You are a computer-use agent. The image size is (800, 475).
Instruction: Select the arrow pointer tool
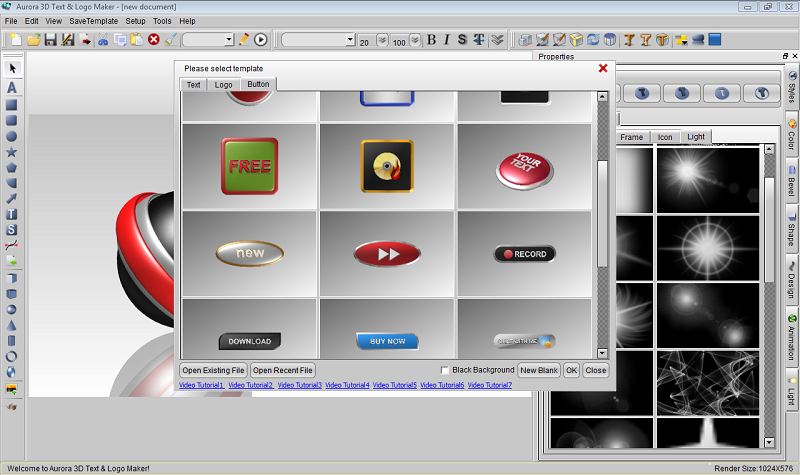click(12, 68)
